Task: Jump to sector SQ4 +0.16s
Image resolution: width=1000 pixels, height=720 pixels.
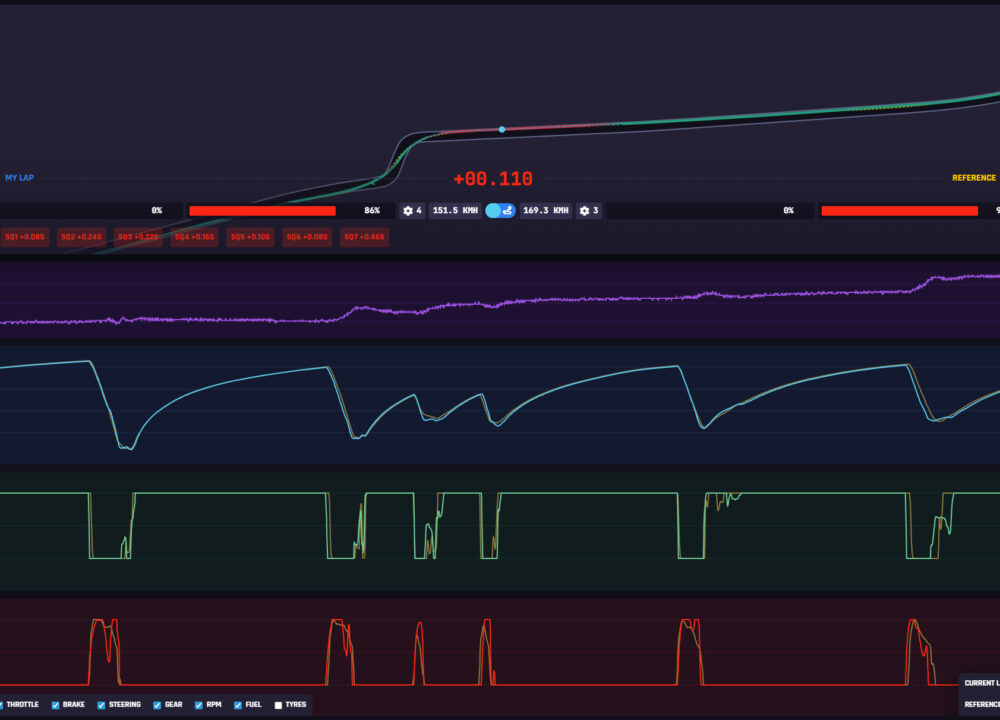Action: (194, 237)
